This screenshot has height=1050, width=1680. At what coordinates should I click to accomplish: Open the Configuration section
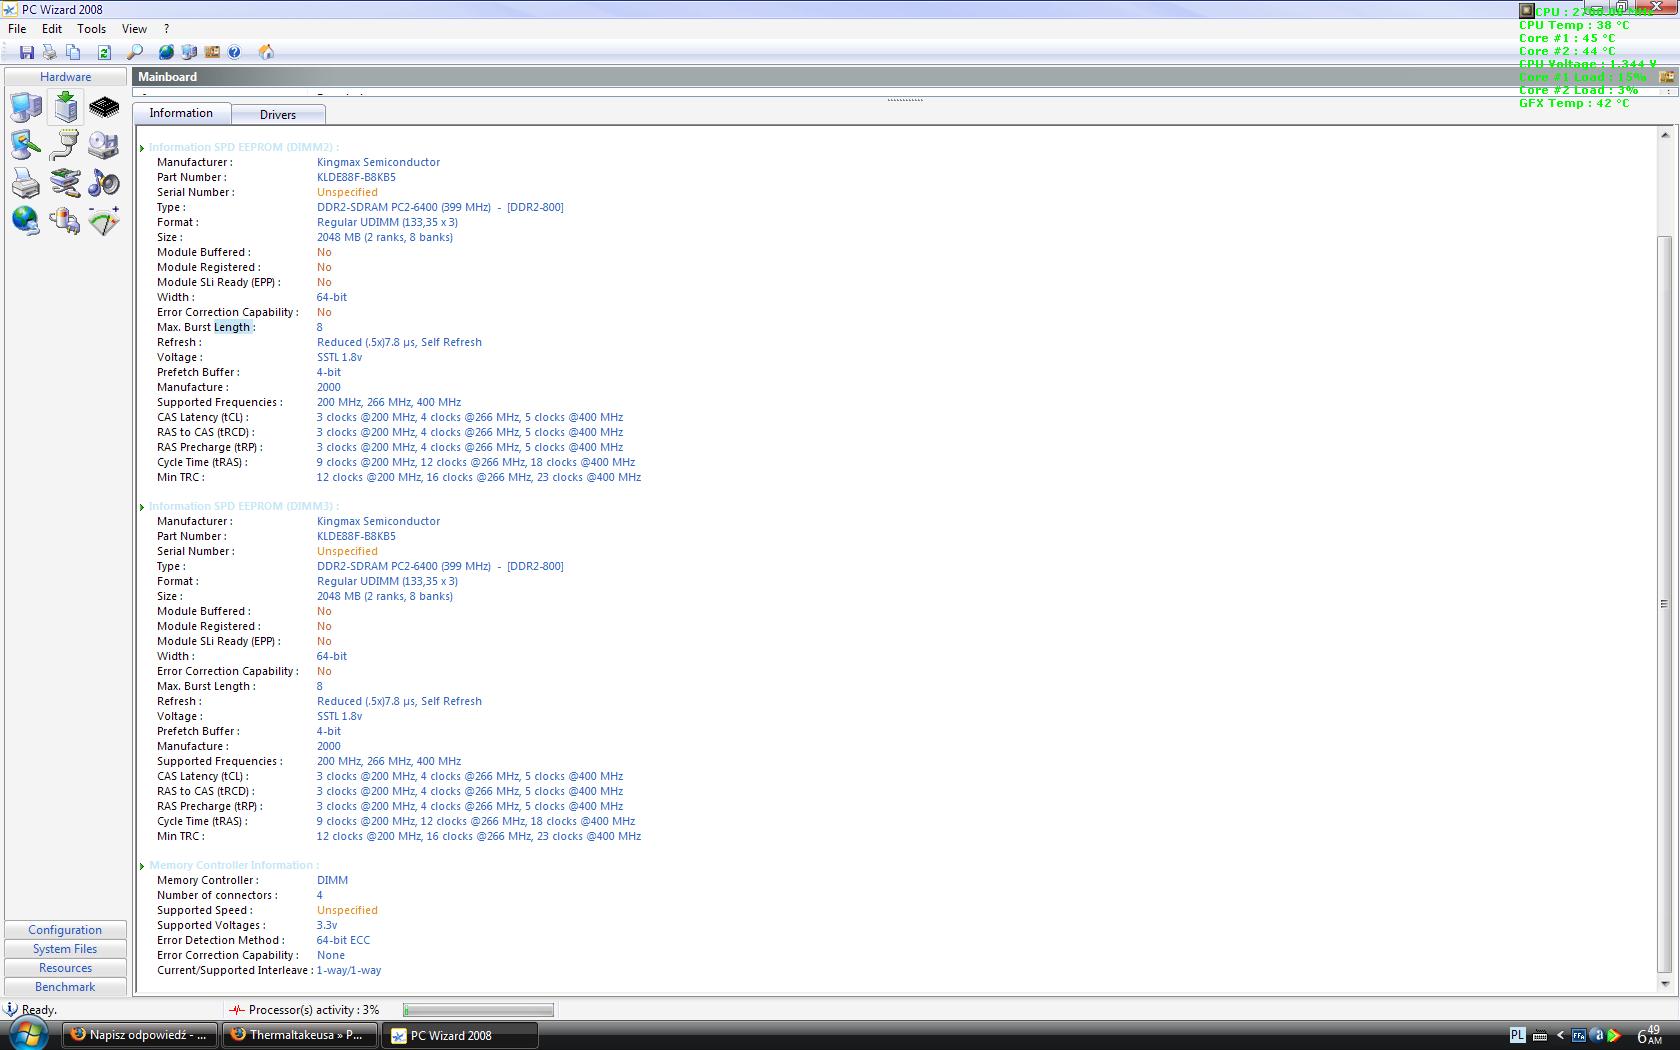(x=65, y=930)
